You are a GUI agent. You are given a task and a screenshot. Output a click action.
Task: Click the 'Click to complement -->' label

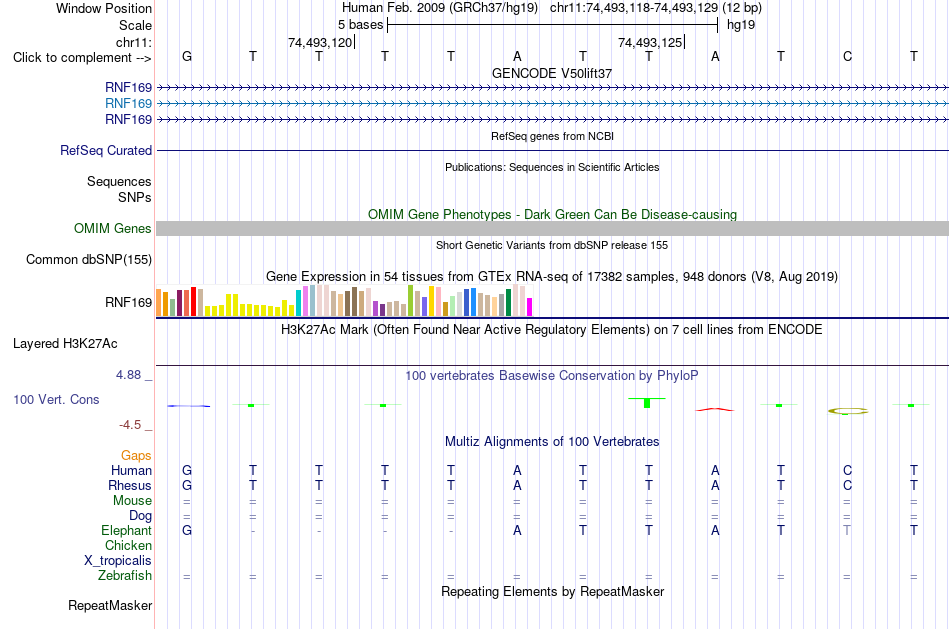pos(82,58)
